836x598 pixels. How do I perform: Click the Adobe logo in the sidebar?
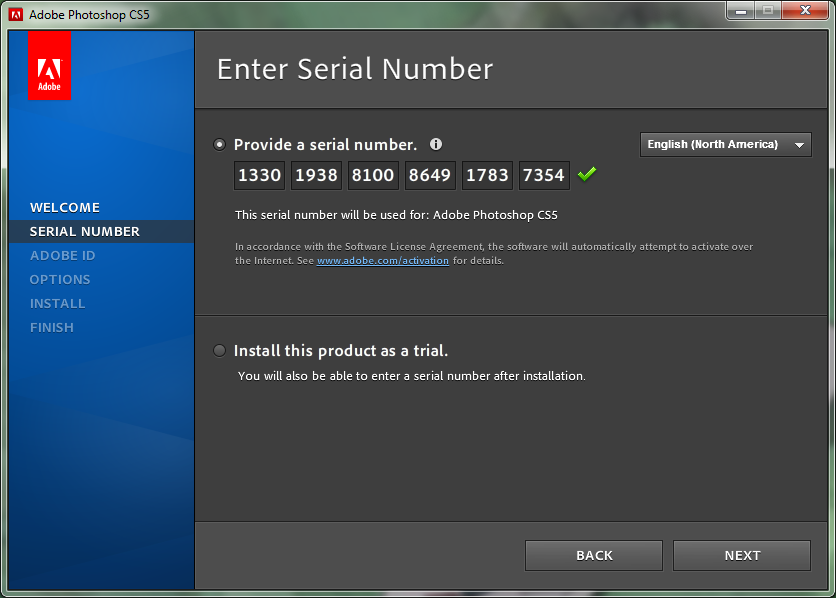(x=49, y=65)
